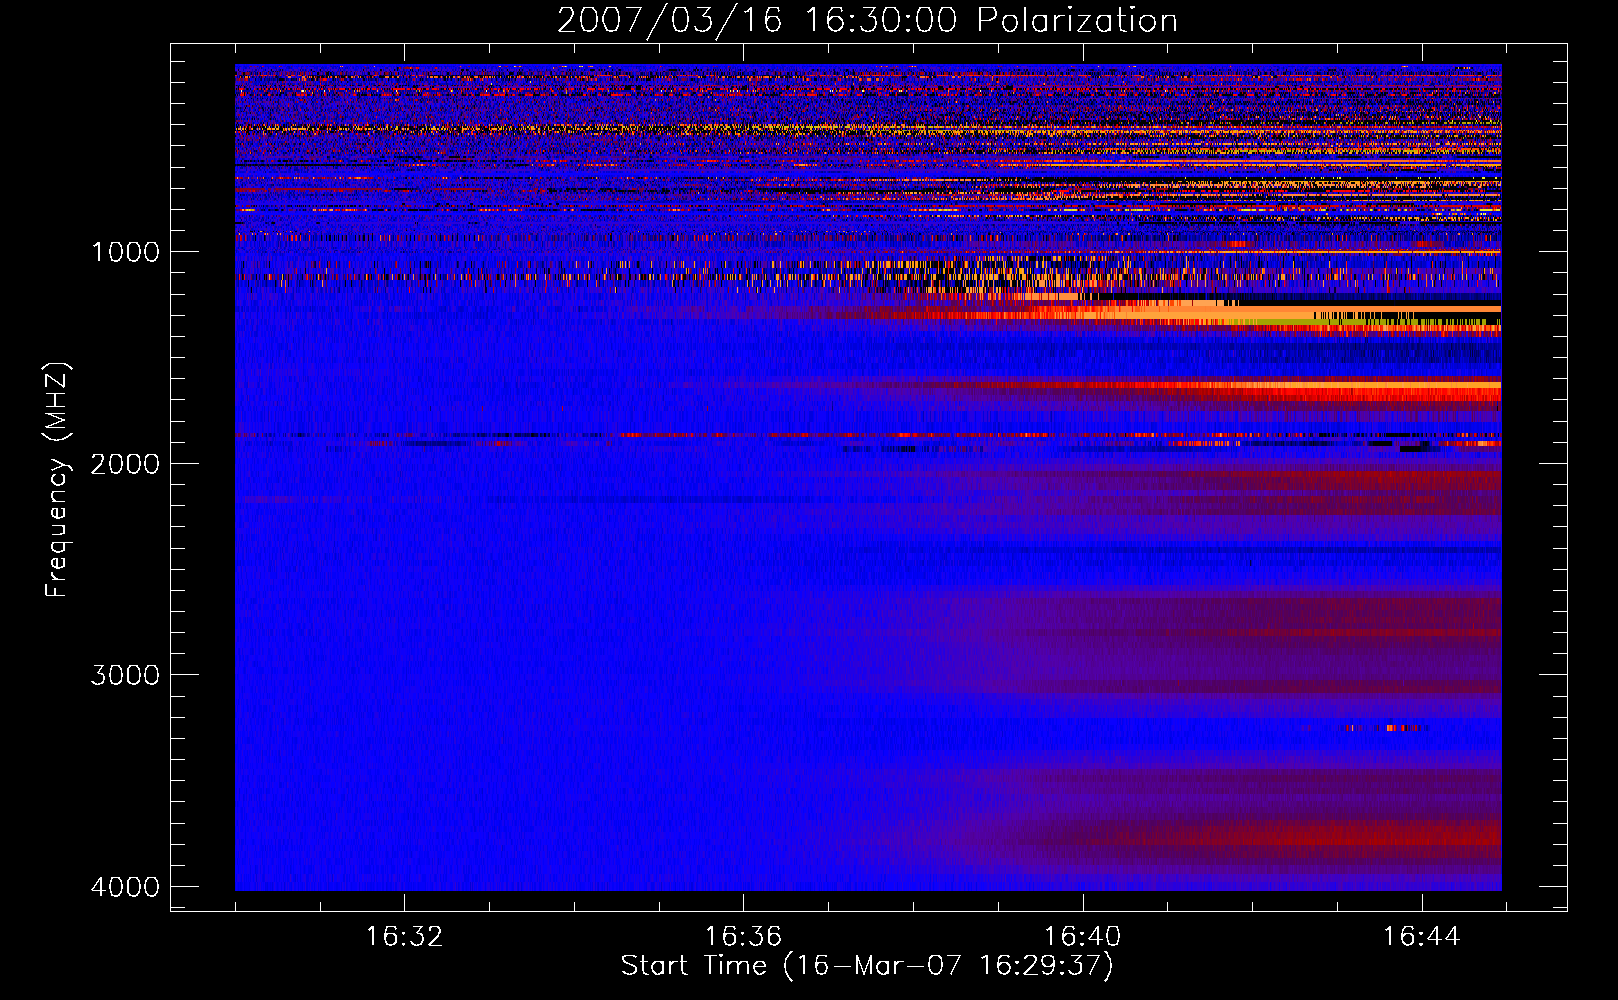Click the 'Start Time (16-Mar-07 16:29:37)' axis label
This screenshot has height=1000, width=1618.
pos(866,966)
